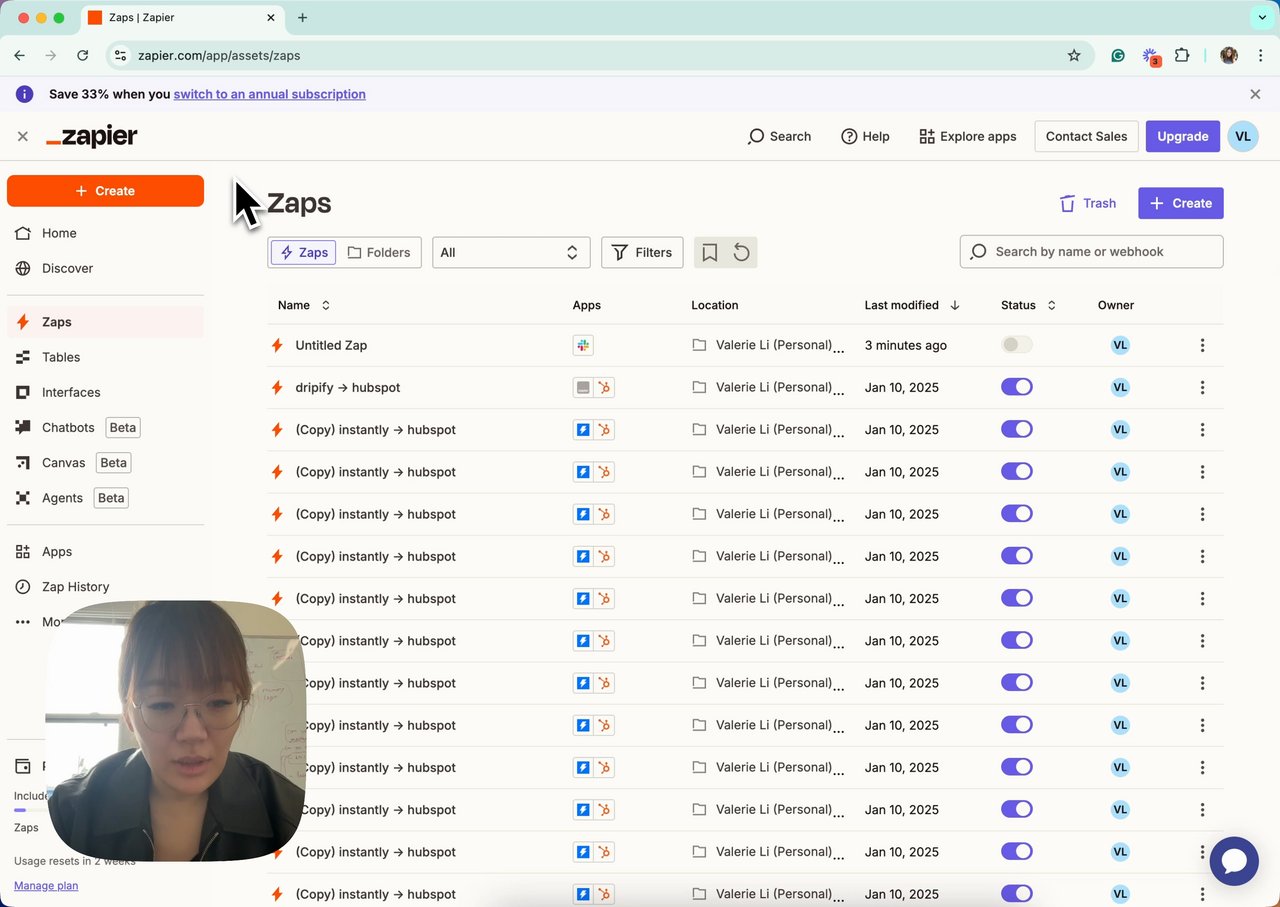View site information icon in address bar
The image size is (1280, 907).
click(121, 55)
